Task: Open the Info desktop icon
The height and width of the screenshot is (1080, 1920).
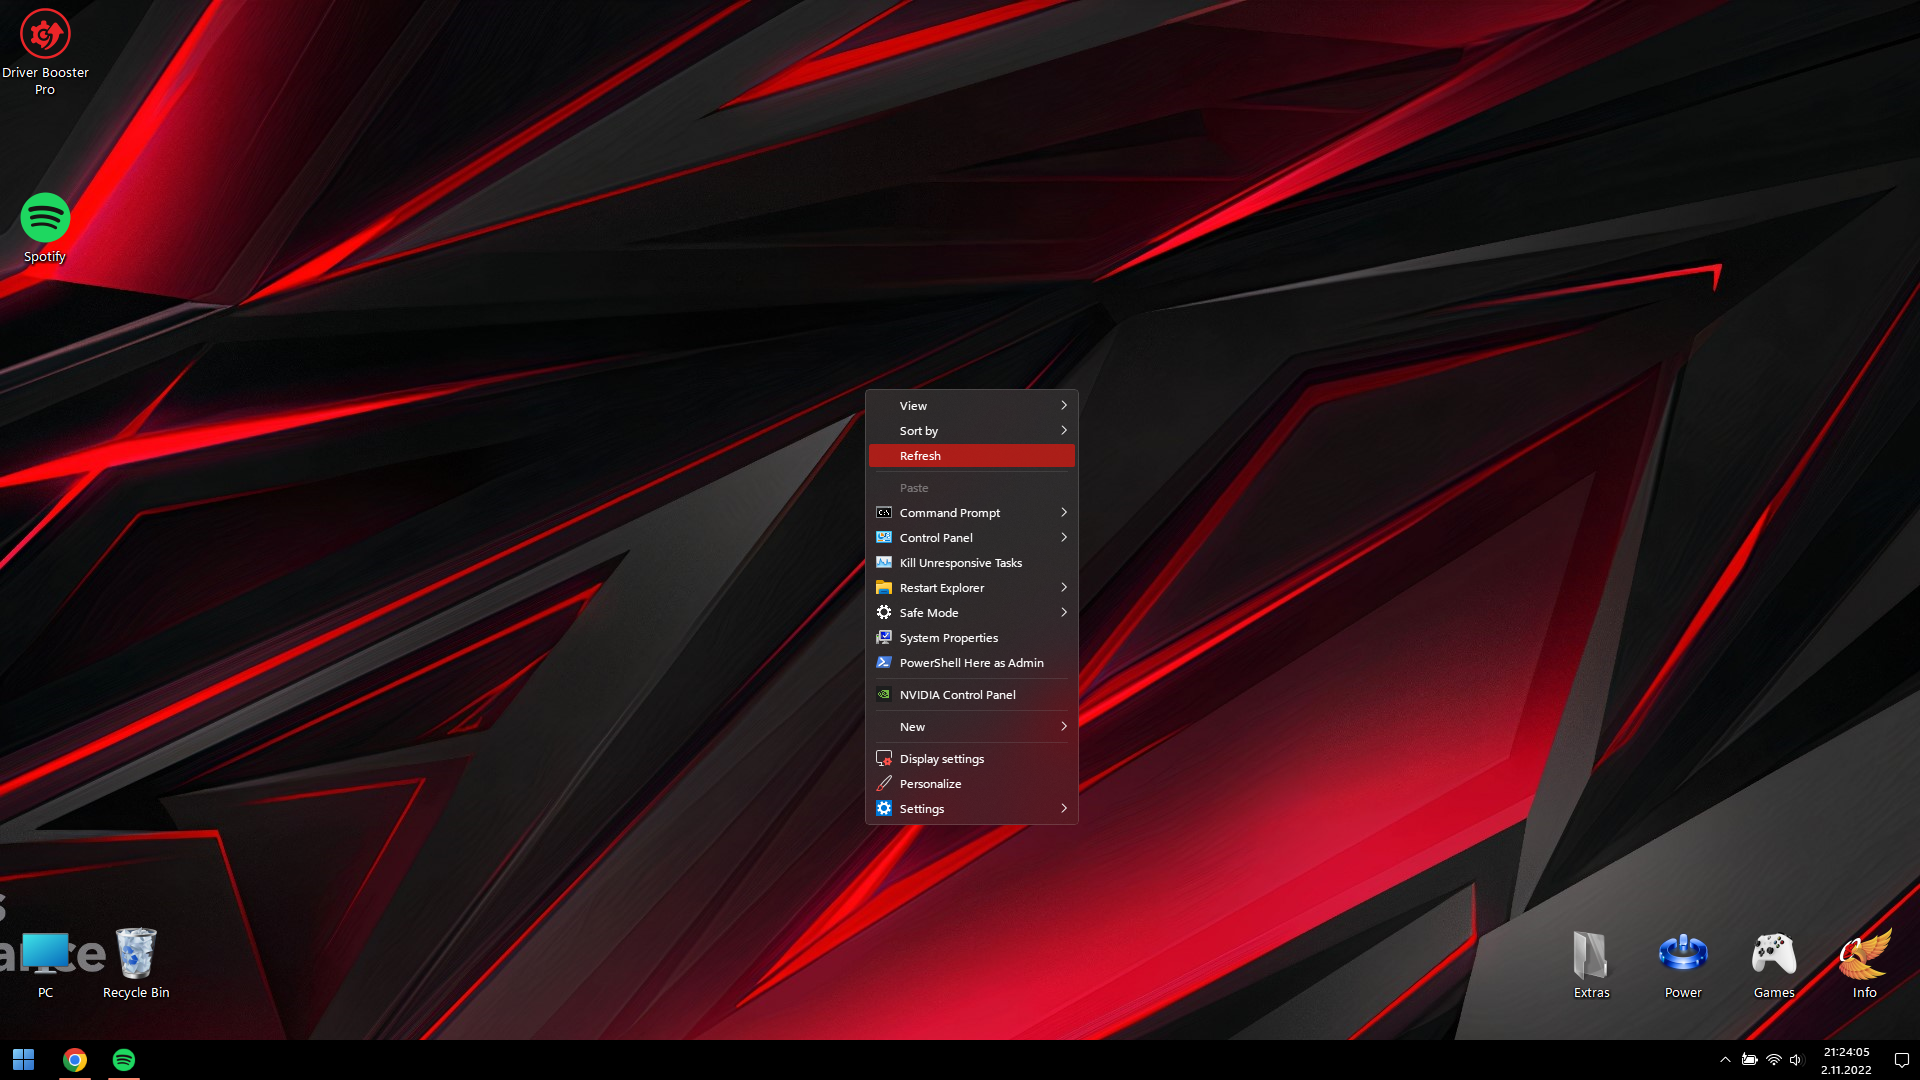Action: click(1864, 954)
